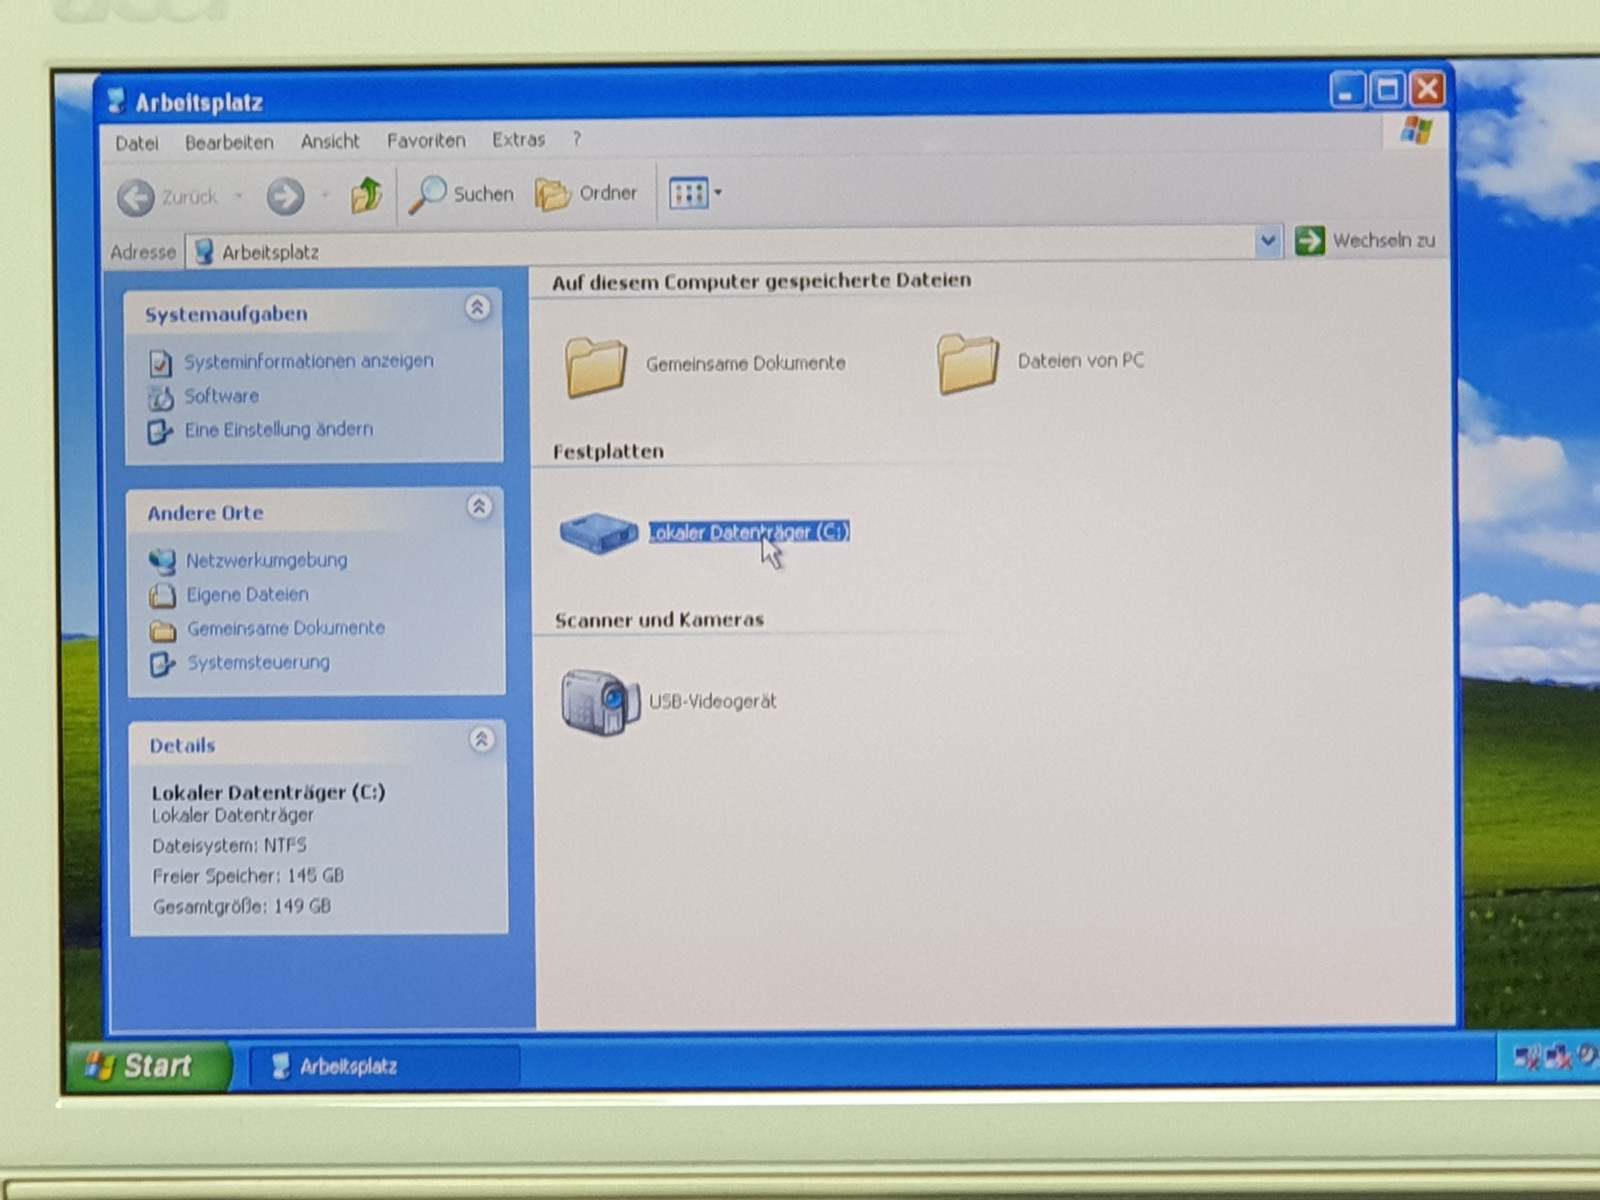Screen dimensions: 1600x1200
Task: Collapse the Details panel
Action: pyautogui.click(x=481, y=740)
